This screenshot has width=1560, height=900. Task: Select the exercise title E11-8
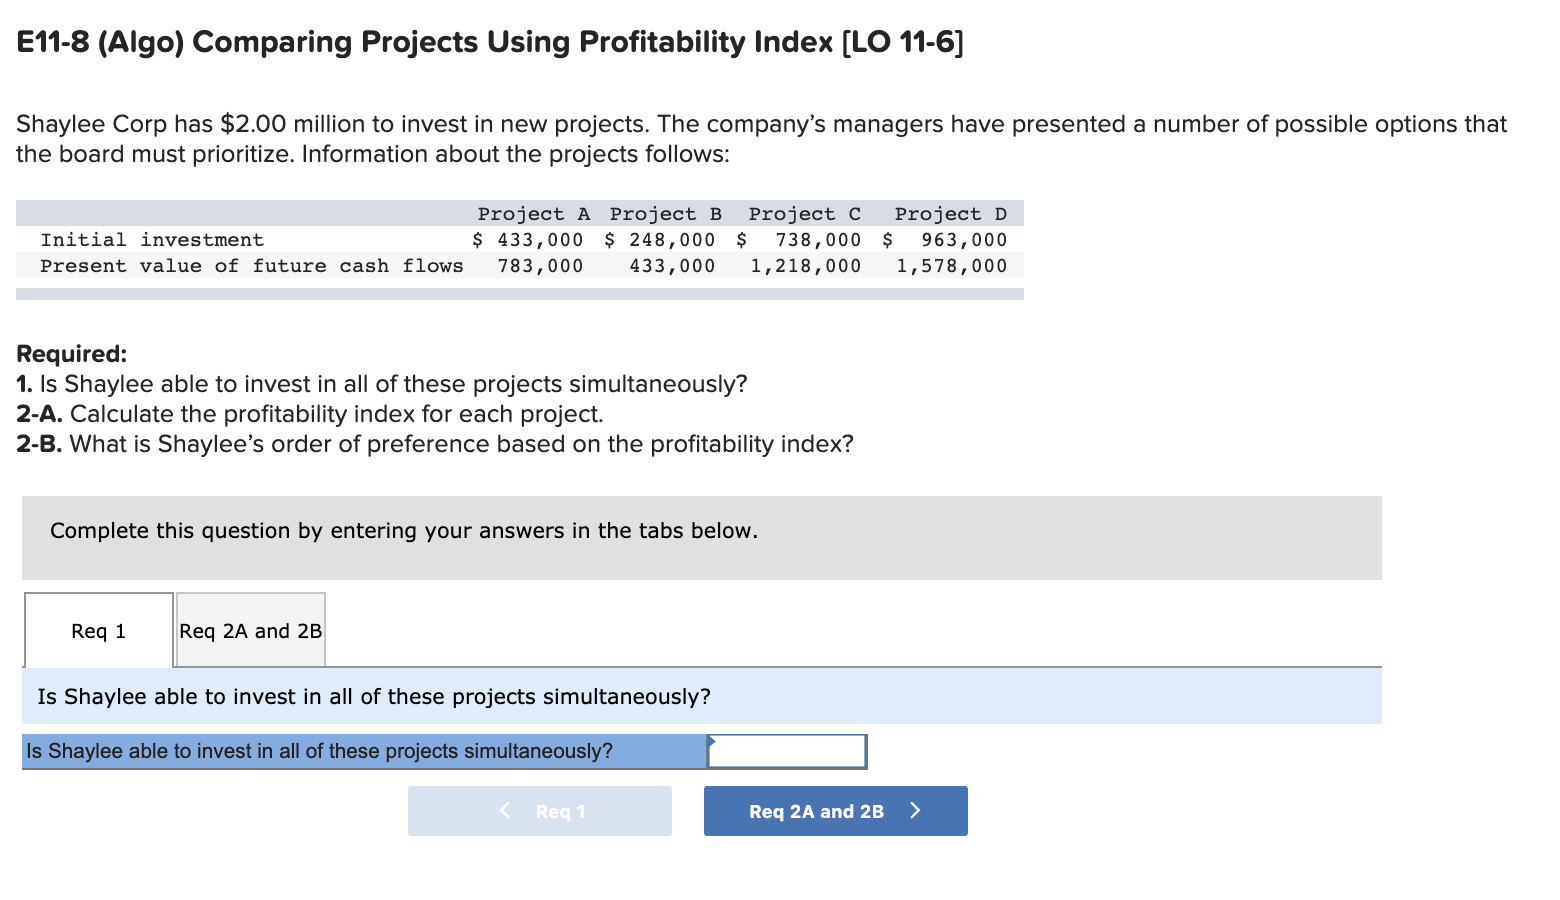(489, 42)
